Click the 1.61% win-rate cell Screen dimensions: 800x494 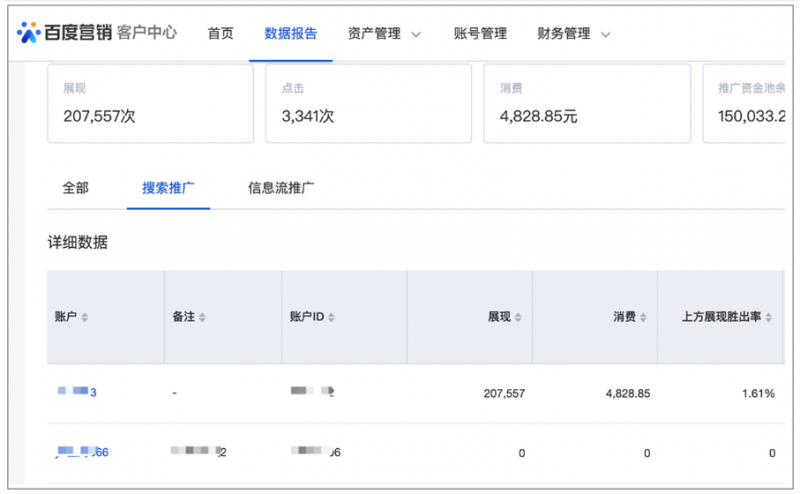(759, 393)
